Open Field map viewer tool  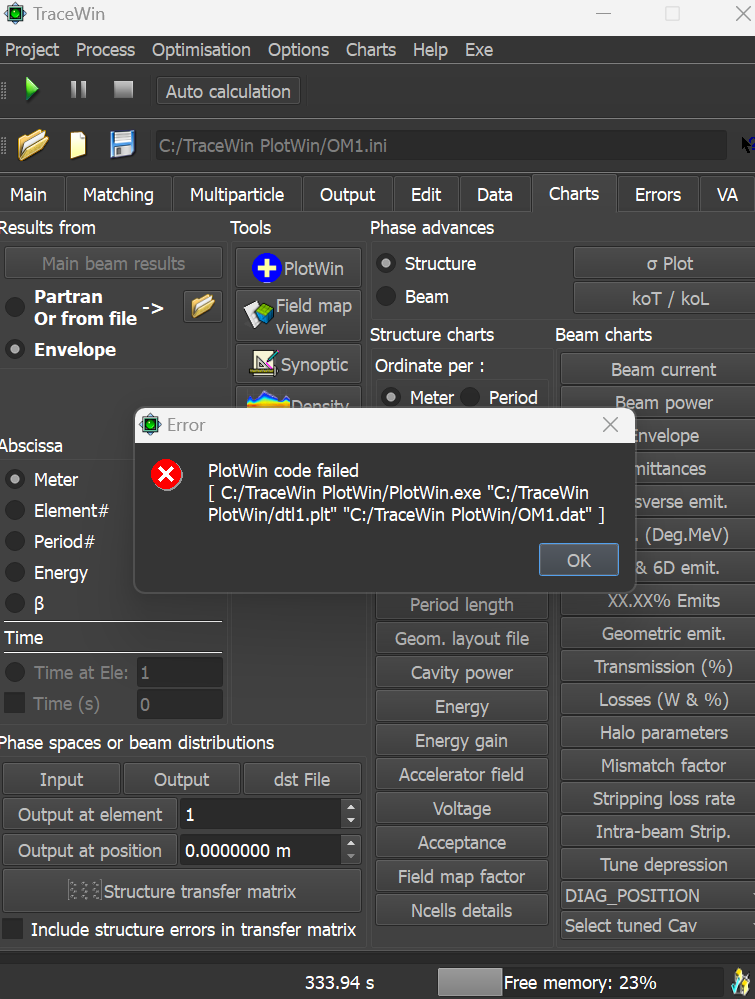pyautogui.click(x=298, y=316)
